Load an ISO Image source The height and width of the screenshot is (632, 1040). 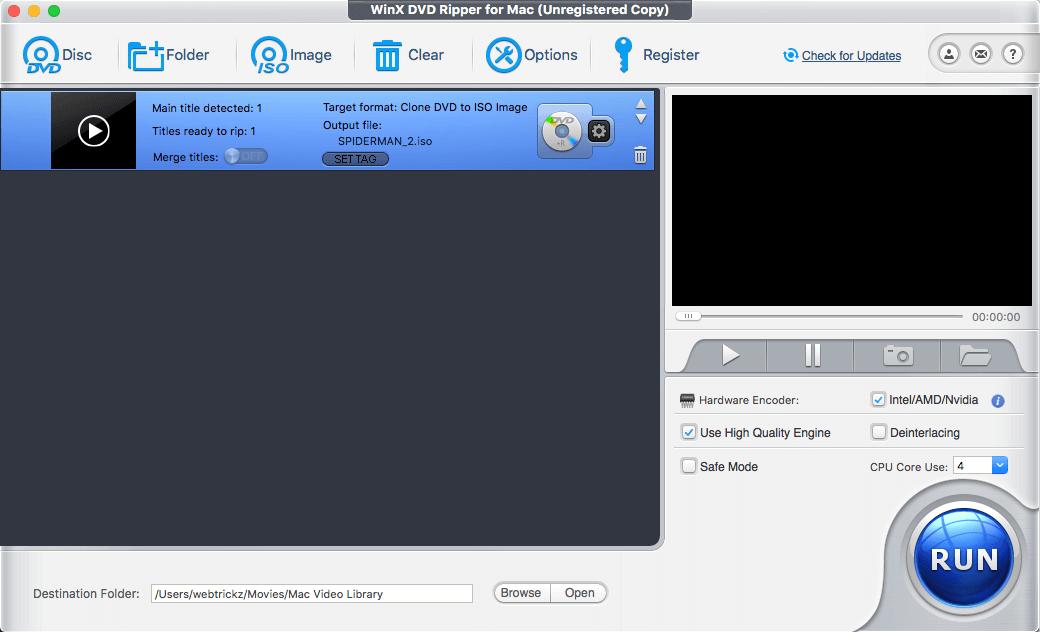click(291, 55)
